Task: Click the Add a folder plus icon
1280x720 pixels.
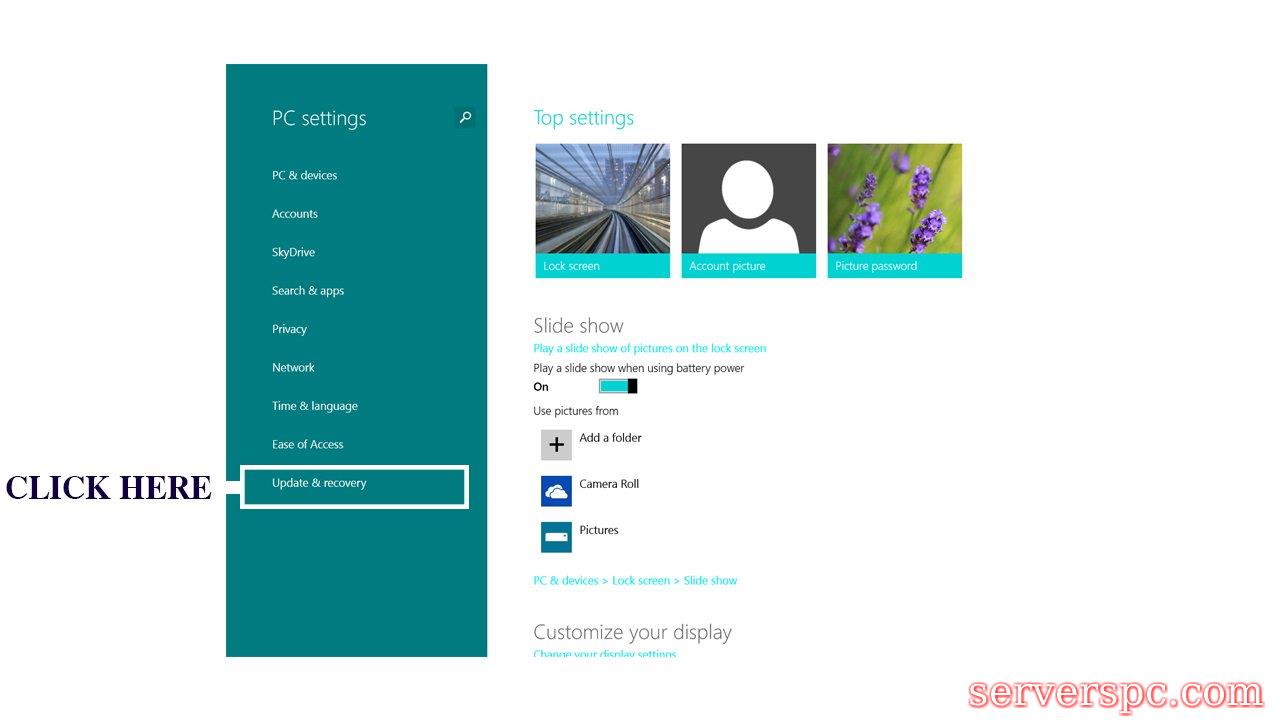Action: click(556, 445)
